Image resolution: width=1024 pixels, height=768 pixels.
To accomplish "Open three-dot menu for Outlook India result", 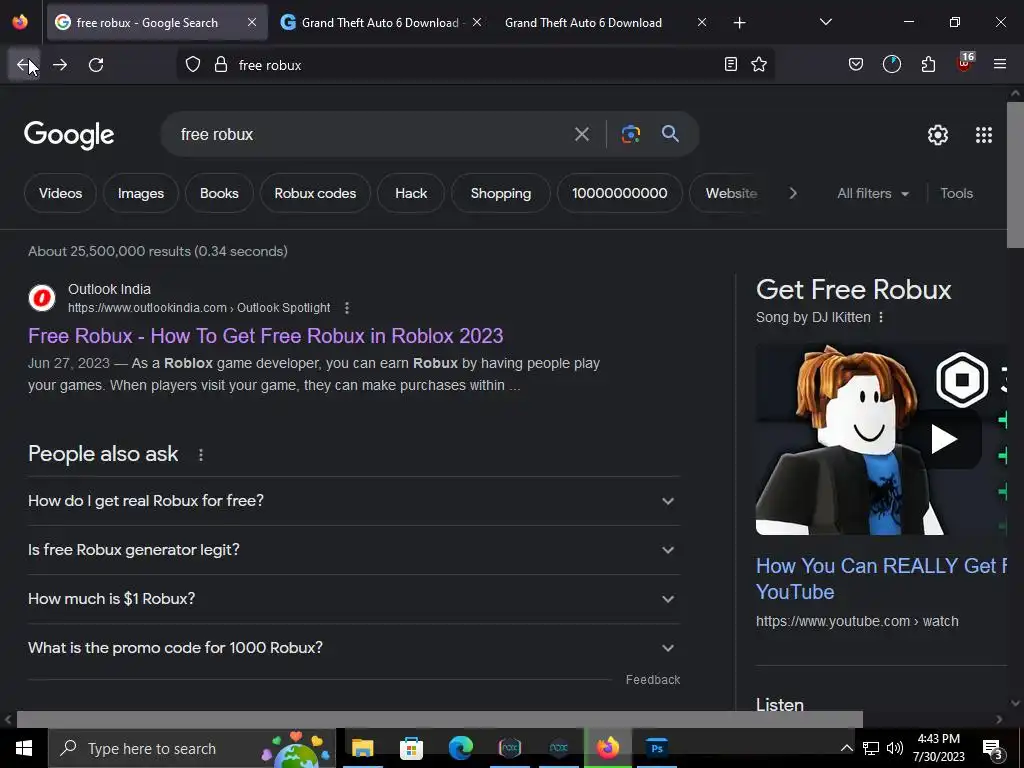I will coord(347,308).
